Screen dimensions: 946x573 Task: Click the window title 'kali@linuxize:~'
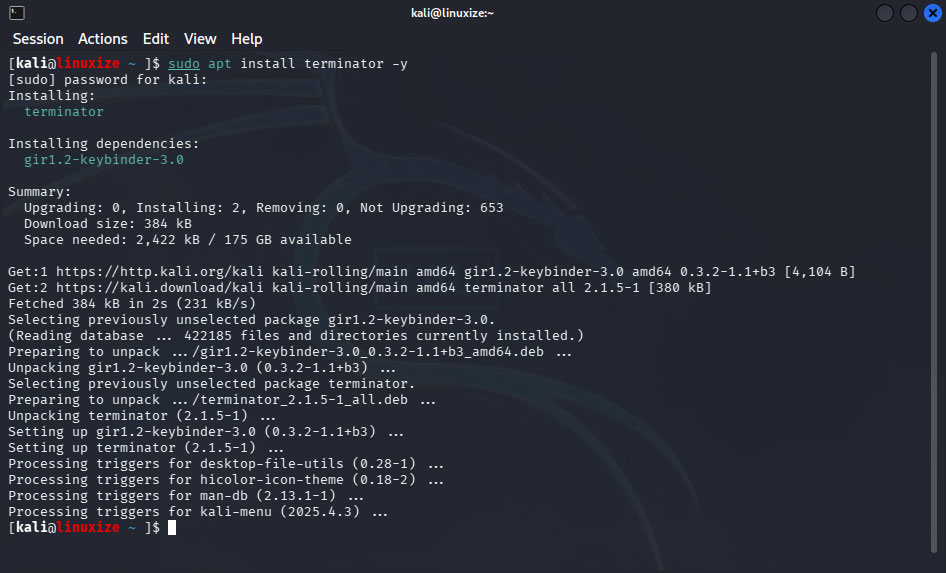[x=452, y=13]
